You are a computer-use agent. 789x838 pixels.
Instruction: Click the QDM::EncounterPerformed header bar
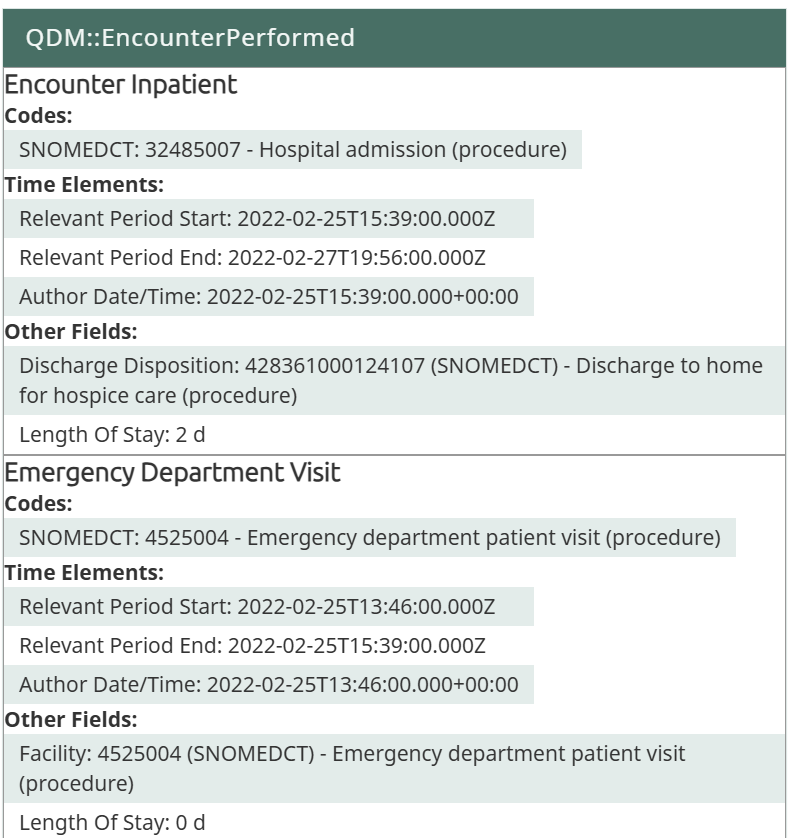pos(394,38)
